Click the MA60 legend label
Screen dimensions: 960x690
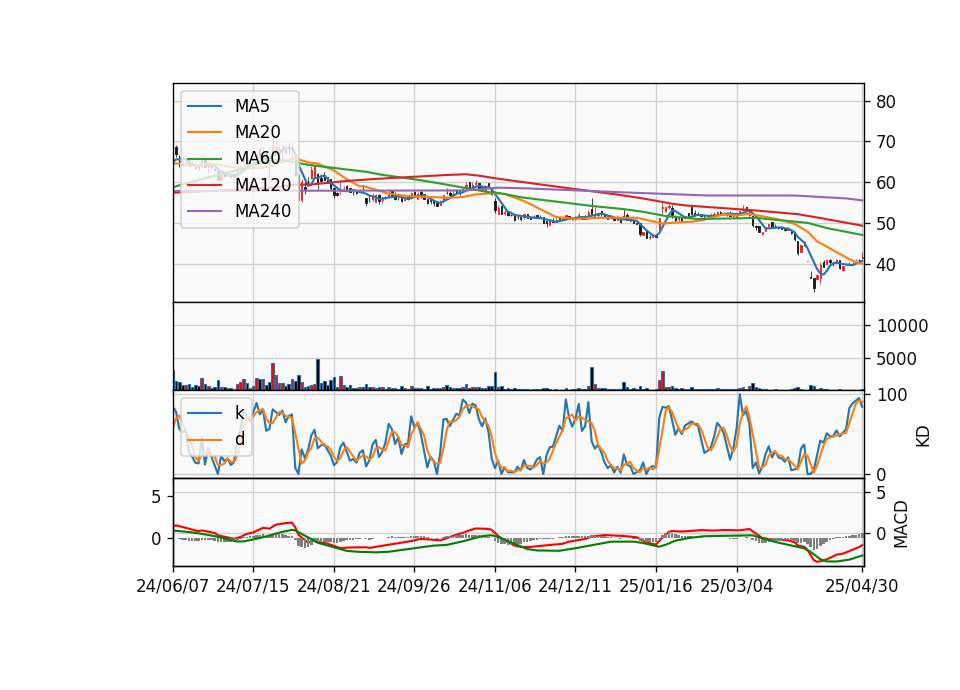pyautogui.click(x=257, y=159)
